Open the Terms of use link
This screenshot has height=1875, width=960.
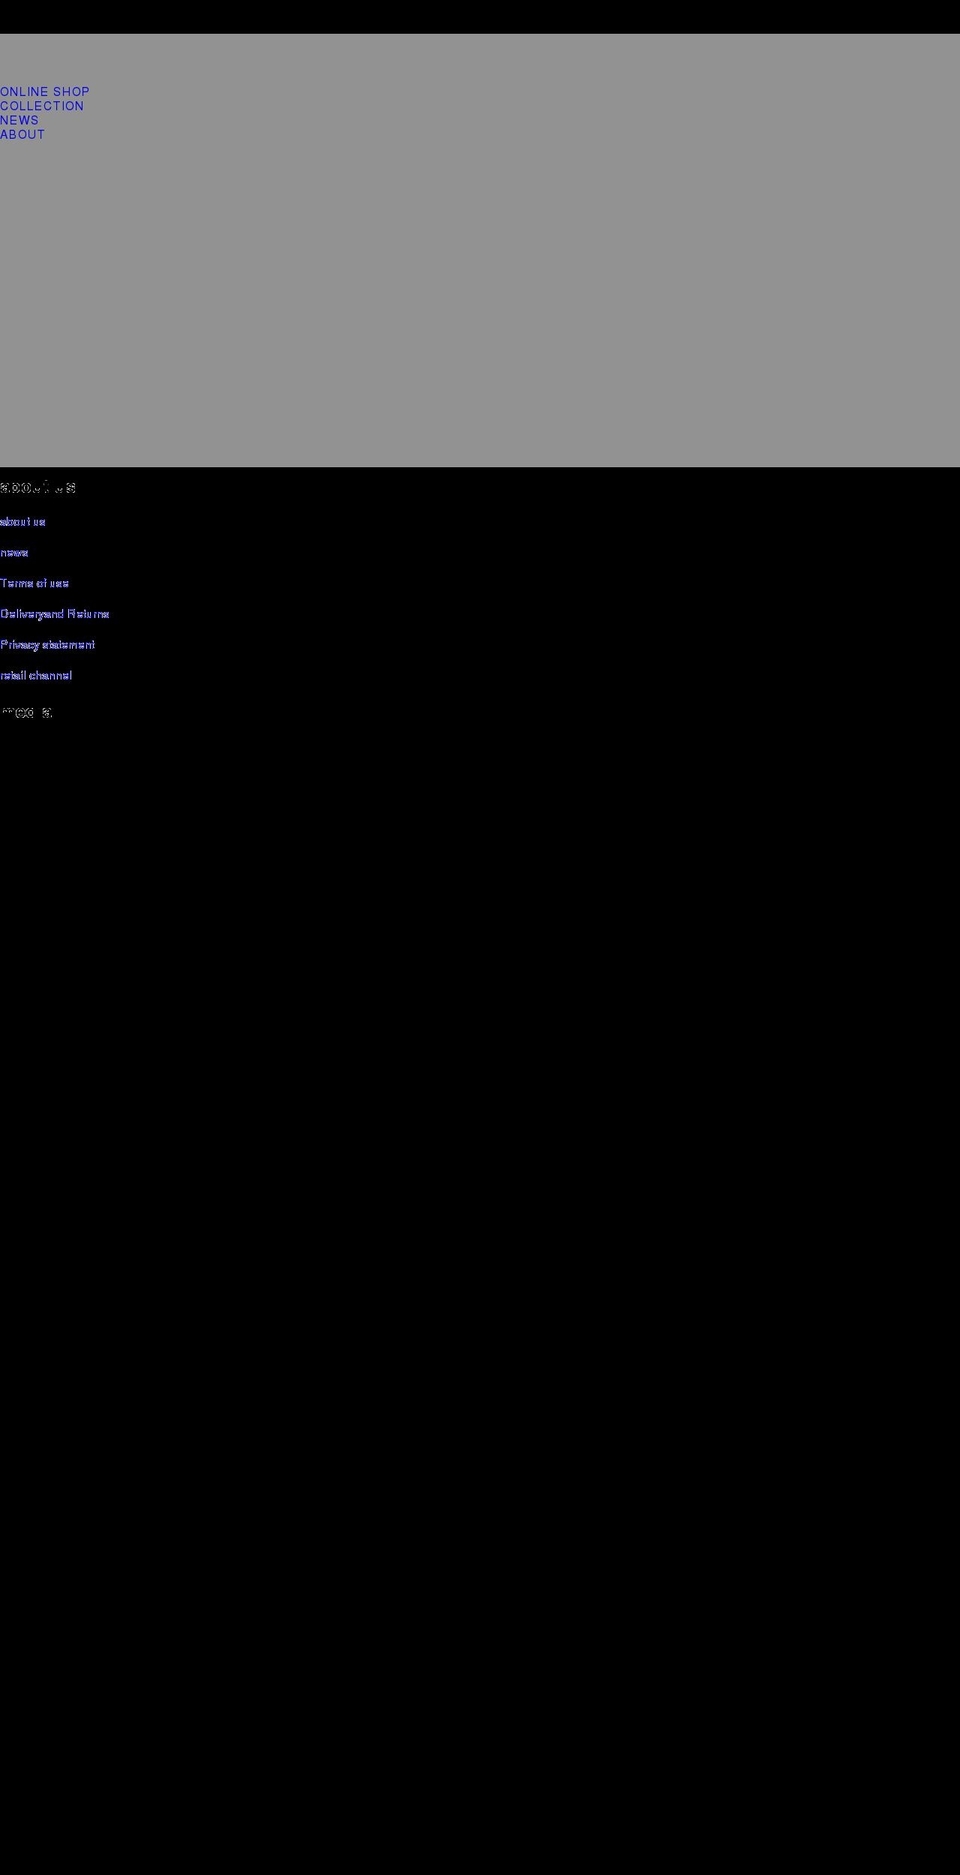(x=34, y=583)
